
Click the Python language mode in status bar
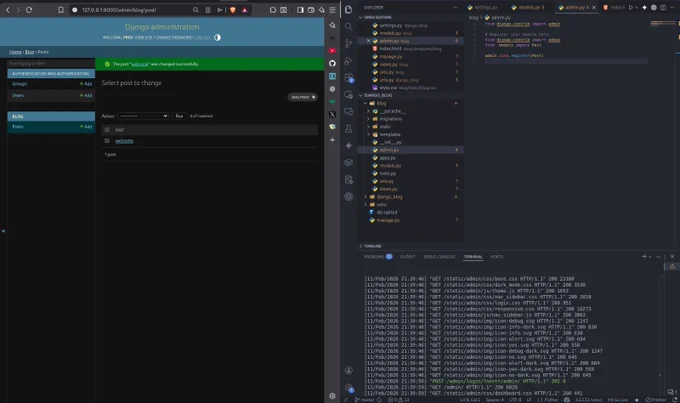[549, 400]
